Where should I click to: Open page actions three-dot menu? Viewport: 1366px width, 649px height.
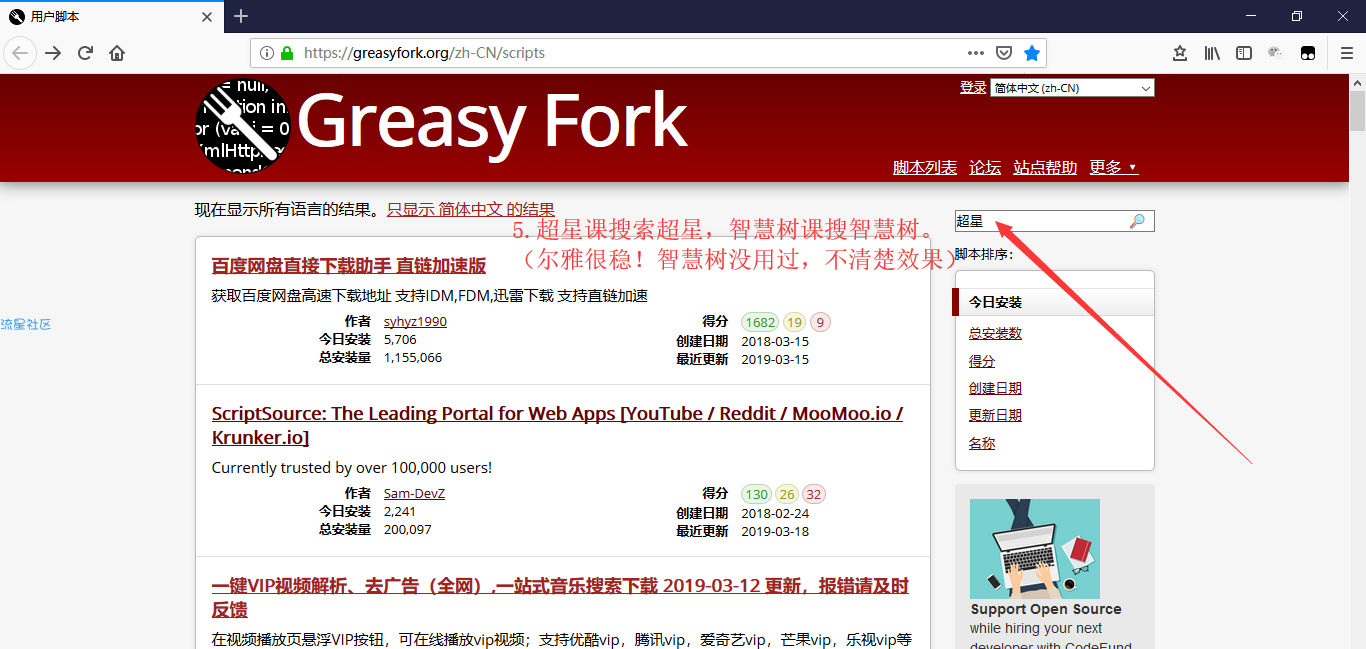(x=976, y=53)
